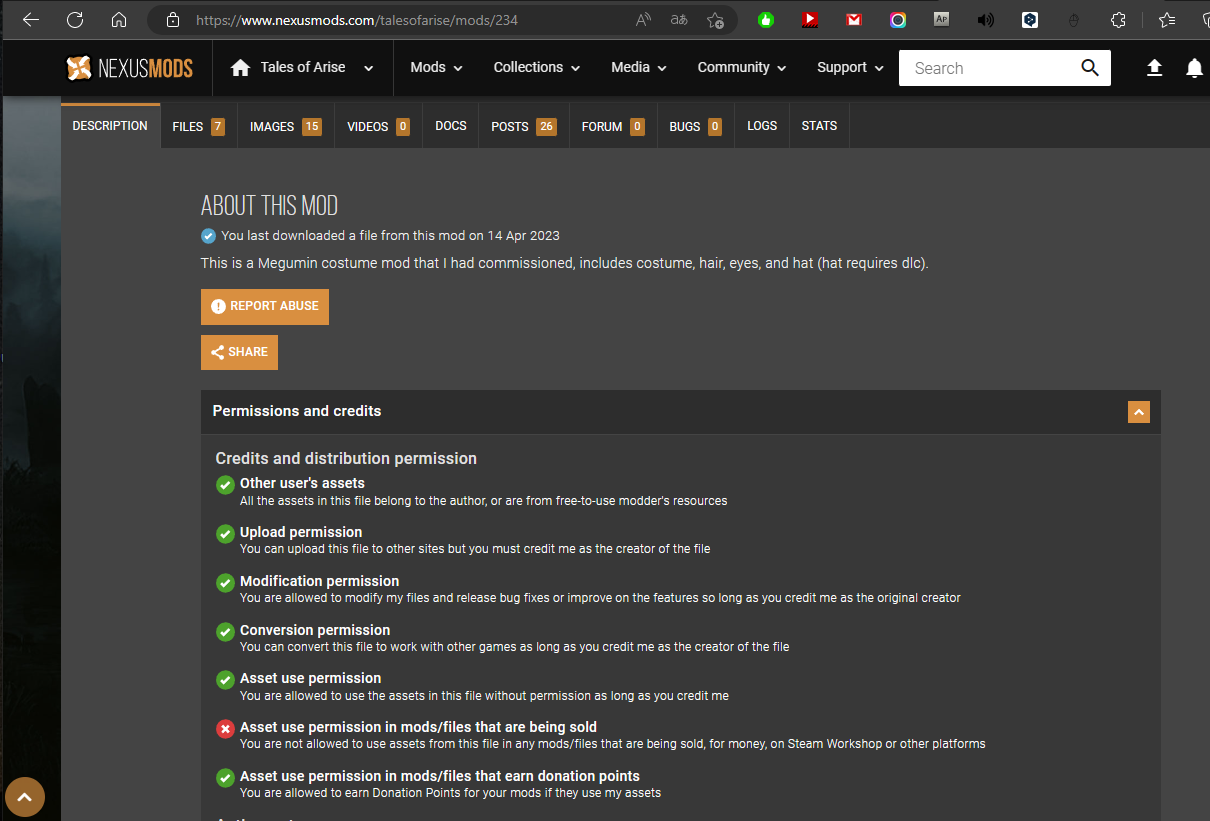The height and width of the screenshot is (821, 1210).
Task: Open the Logs tab
Action: coord(762,126)
